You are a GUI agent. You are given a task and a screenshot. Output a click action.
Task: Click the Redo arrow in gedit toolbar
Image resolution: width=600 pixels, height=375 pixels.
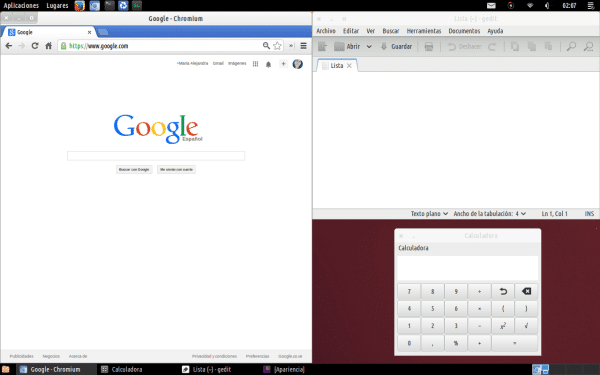pos(492,47)
